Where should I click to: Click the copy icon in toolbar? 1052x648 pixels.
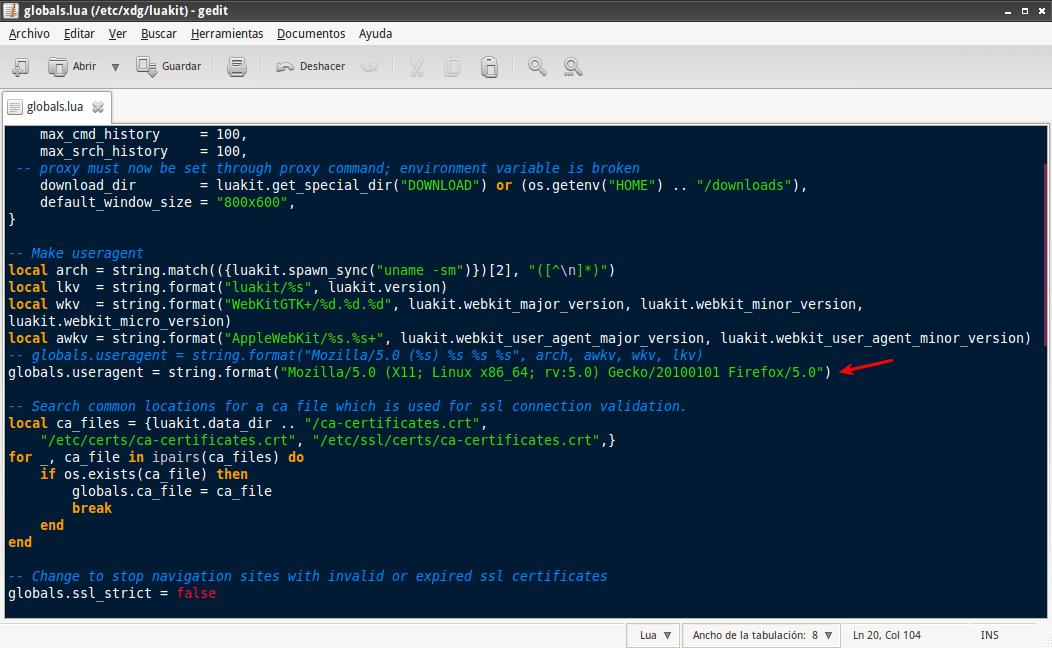453,67
